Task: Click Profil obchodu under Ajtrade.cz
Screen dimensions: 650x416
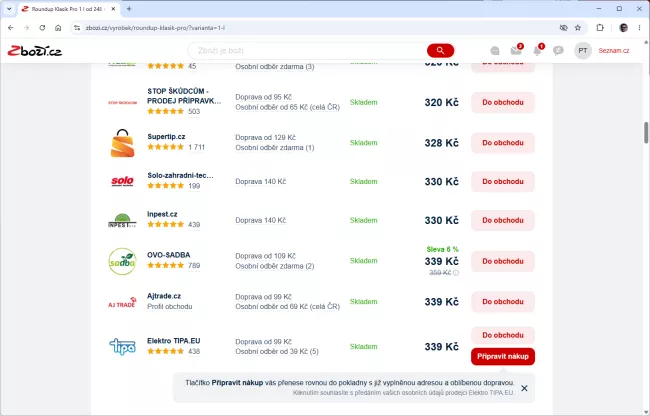Action: point(170,307)
